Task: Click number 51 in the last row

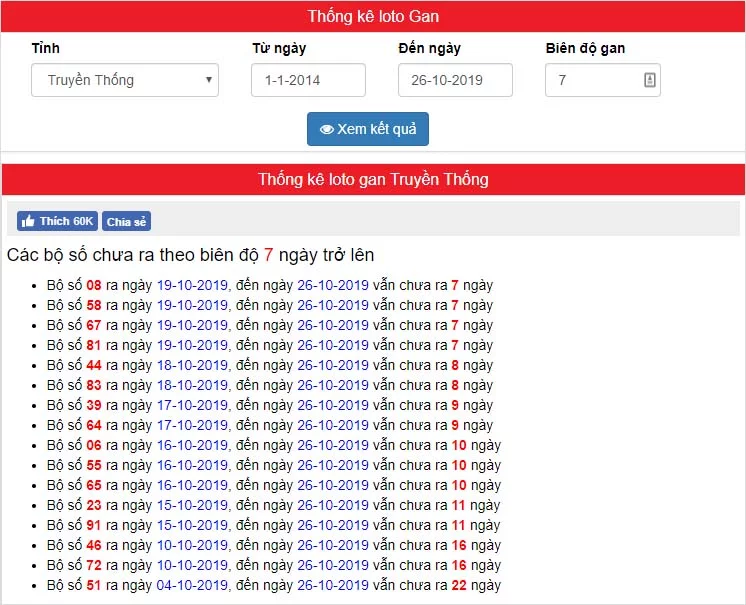Action: click(x=94, y=585)
